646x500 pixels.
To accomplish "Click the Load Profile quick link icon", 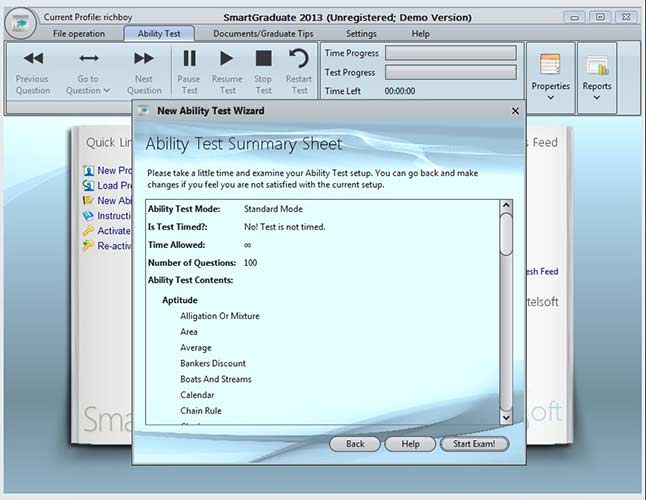I will [x=89, y=185].
